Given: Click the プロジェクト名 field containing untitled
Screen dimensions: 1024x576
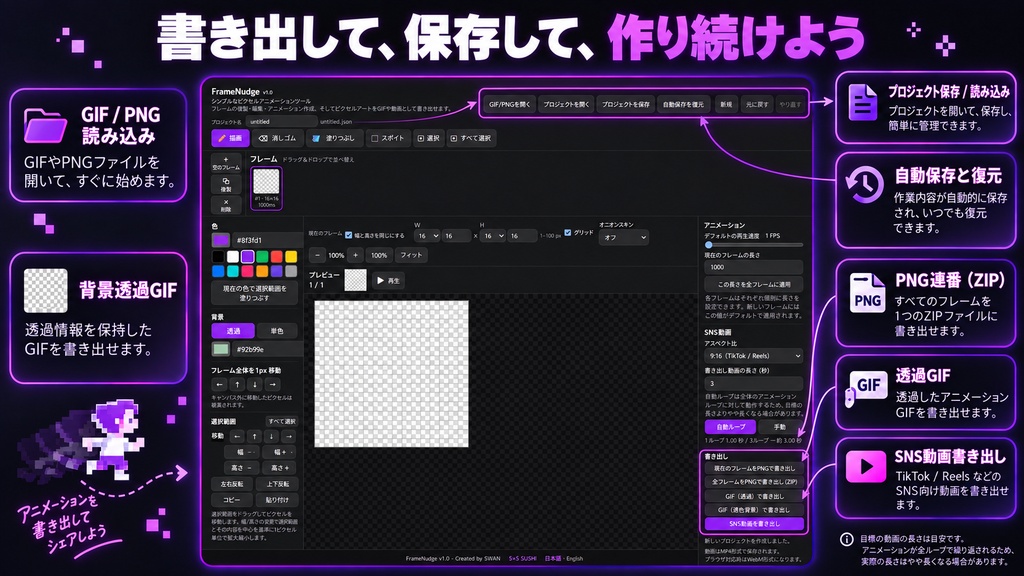Looking at the screenshot, I should [281, 121].
